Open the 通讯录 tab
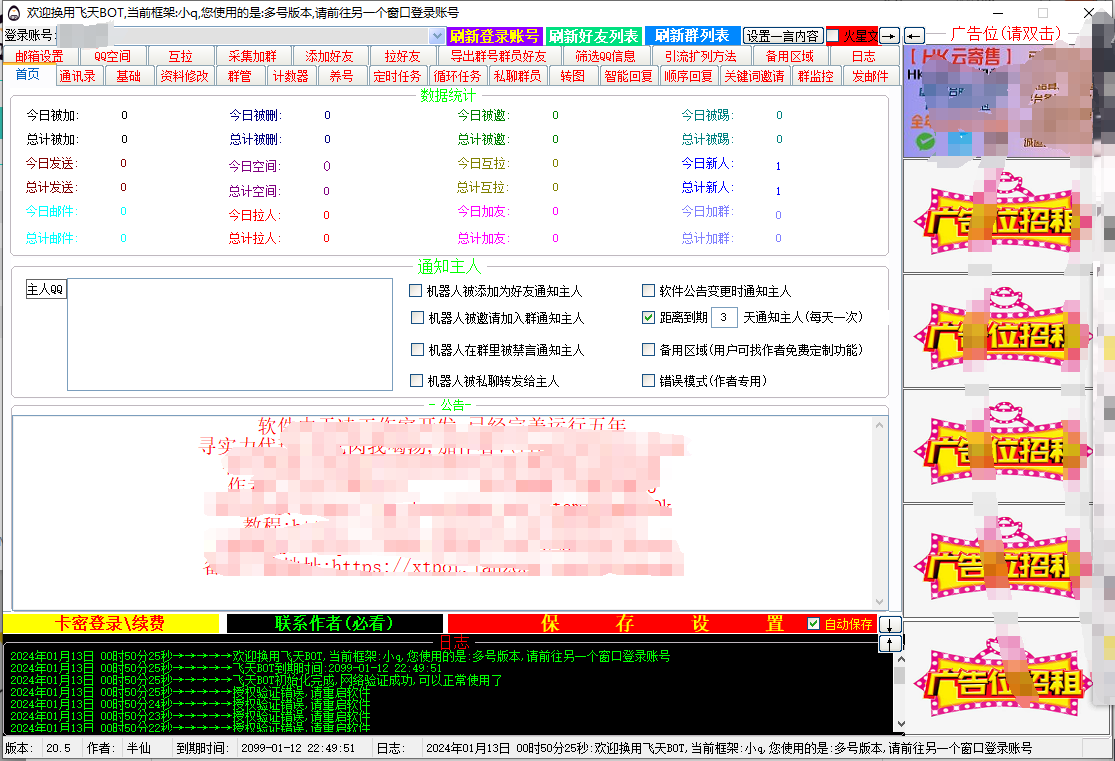The image size is (1115, 761). [x=77, y=76]
